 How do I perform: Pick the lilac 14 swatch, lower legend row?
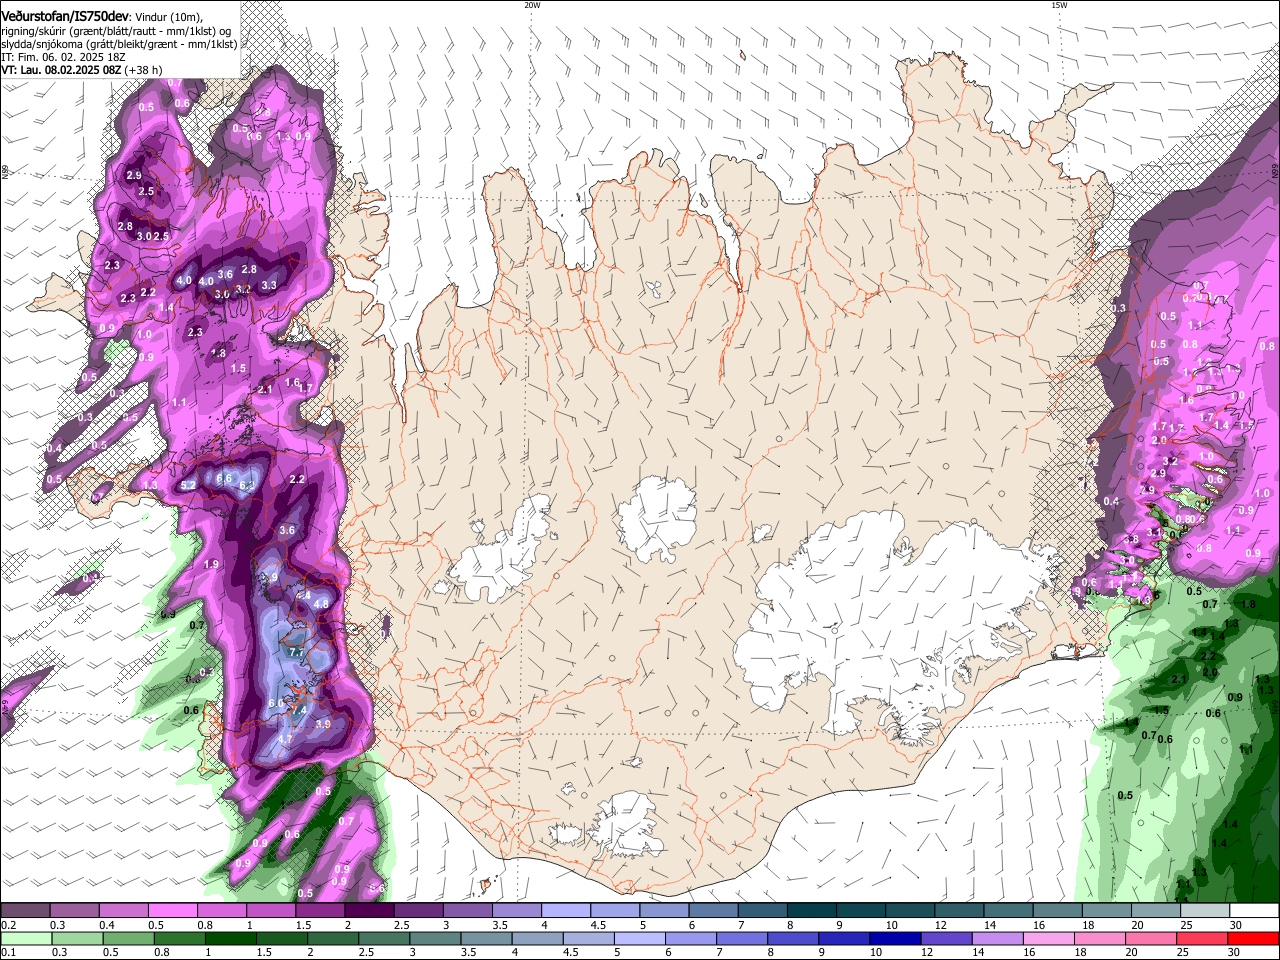point(997,938)
